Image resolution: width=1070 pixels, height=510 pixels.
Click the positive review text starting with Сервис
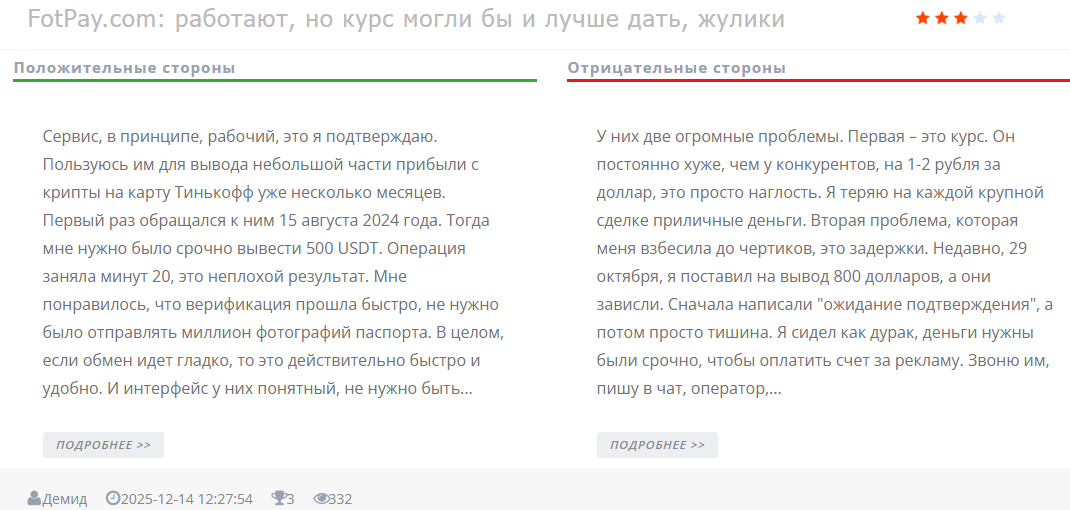[273, 263]
